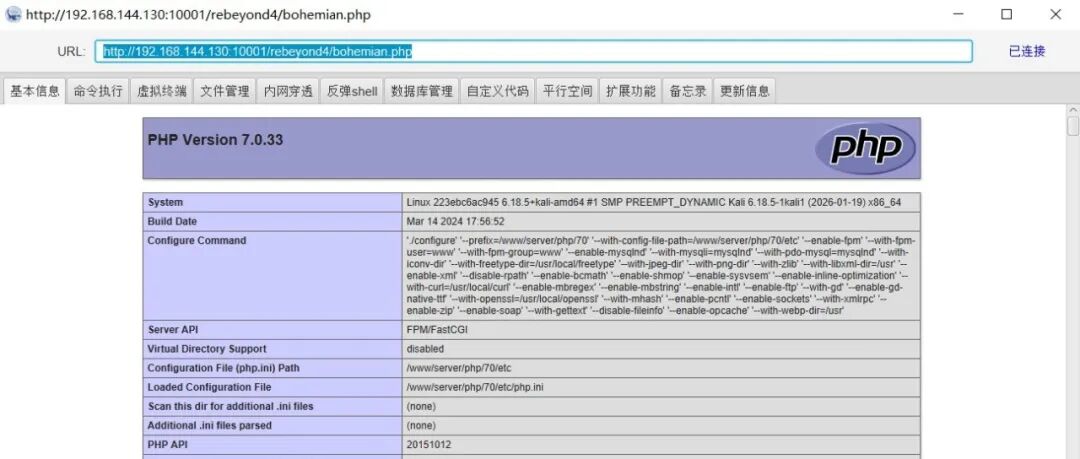Click the 20151012 value
This screenshot has width=1080, height=459.
(x=428, y=445)
